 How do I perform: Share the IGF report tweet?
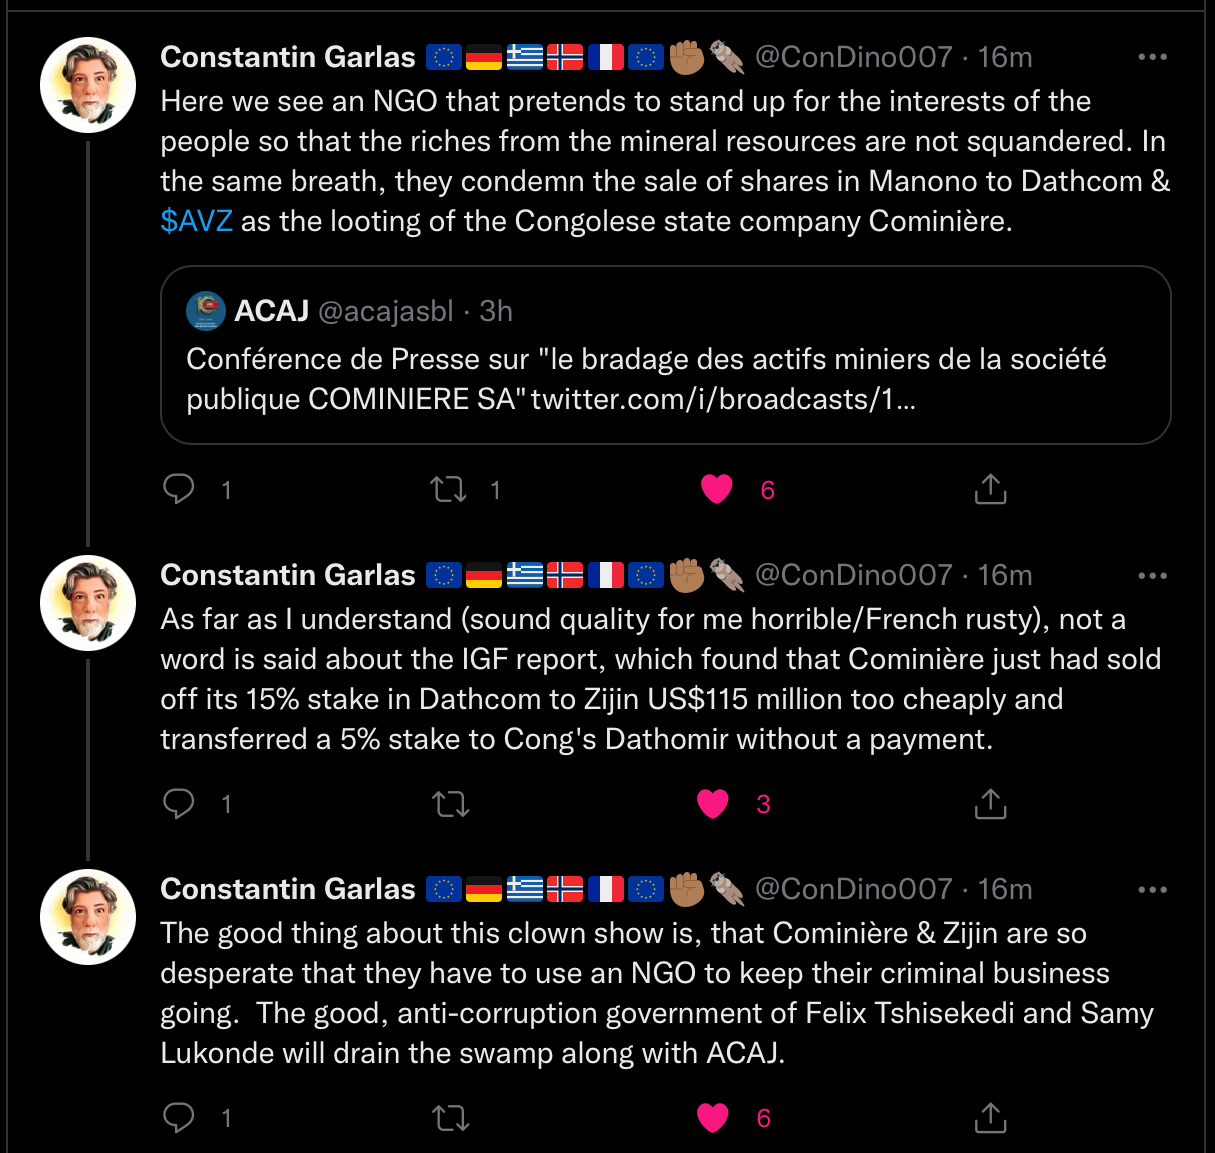[990, 803]
